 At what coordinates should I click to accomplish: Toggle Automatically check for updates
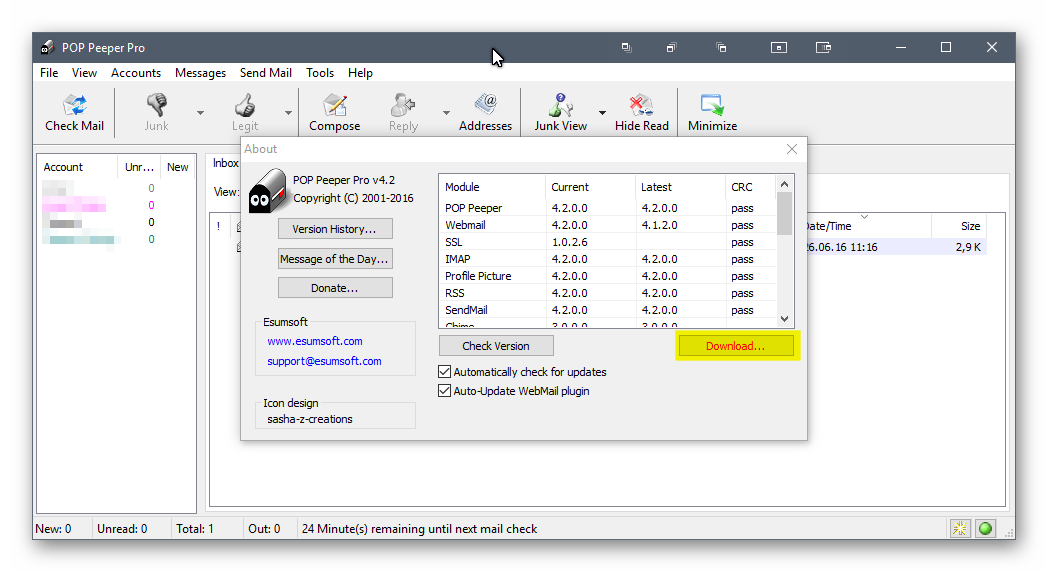click(x=444, y=372)
